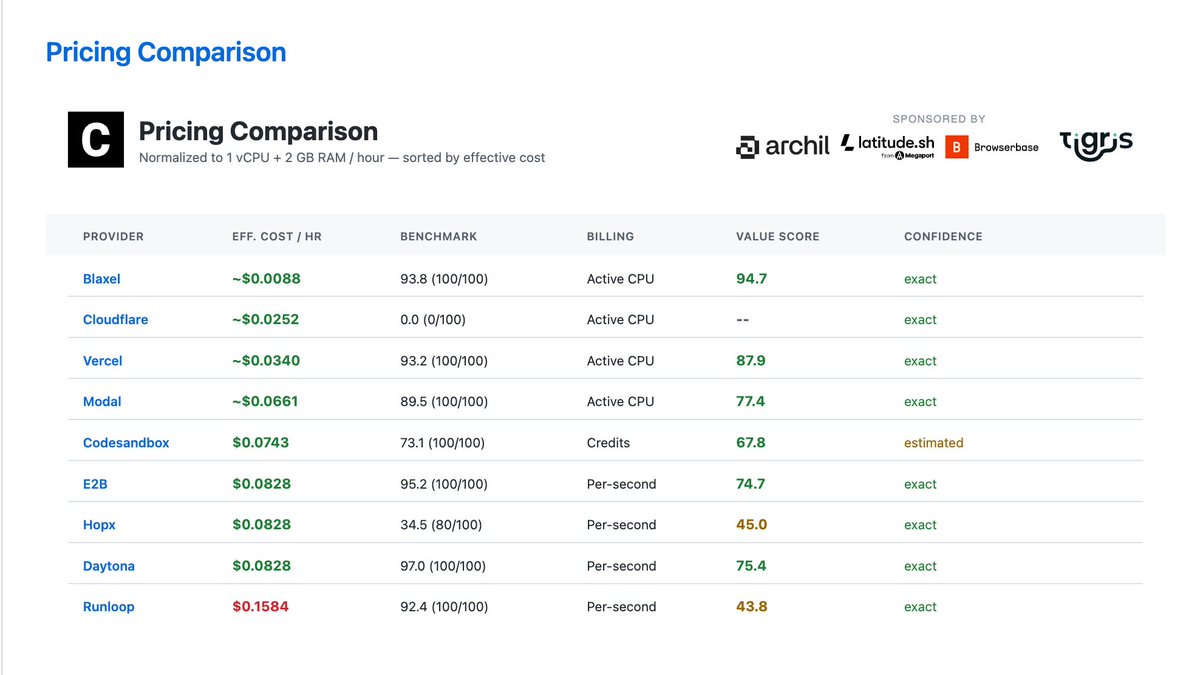Screen dimensions: 1200x675
Task: Click benchmark 89.5 (100/100) cell
Action: [x=444, y=402]
